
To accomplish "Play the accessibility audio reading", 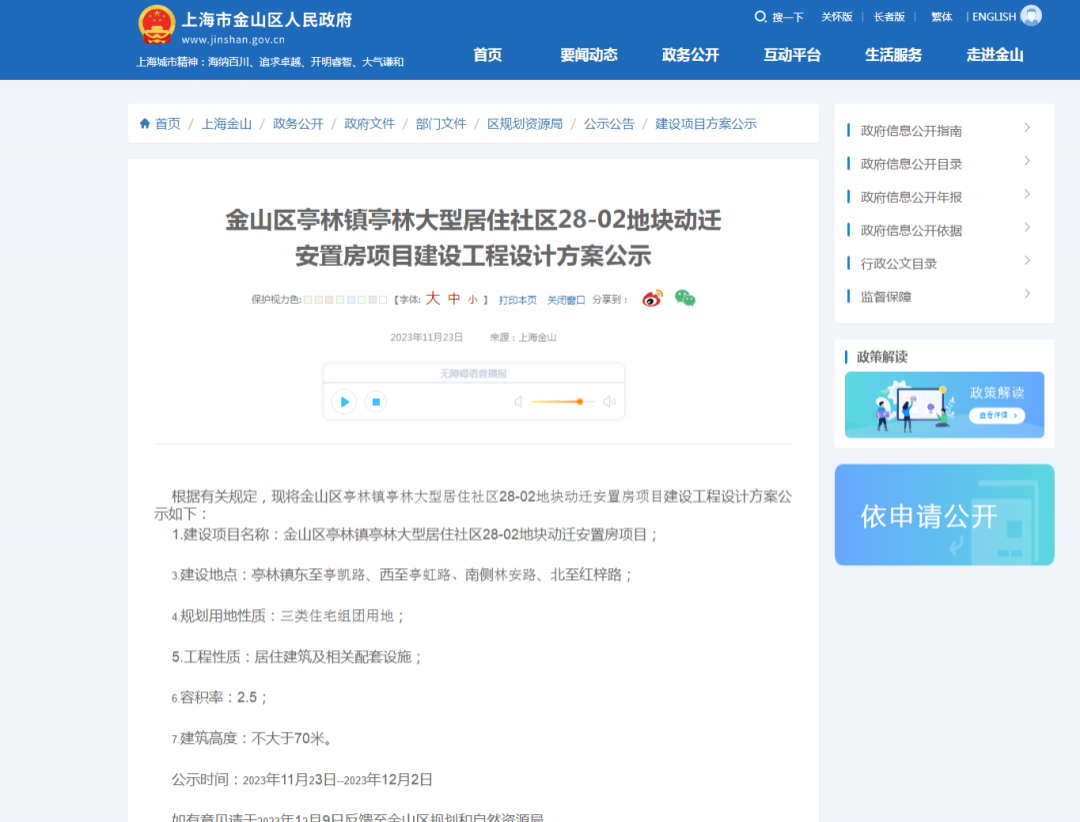I will [344, 402].
